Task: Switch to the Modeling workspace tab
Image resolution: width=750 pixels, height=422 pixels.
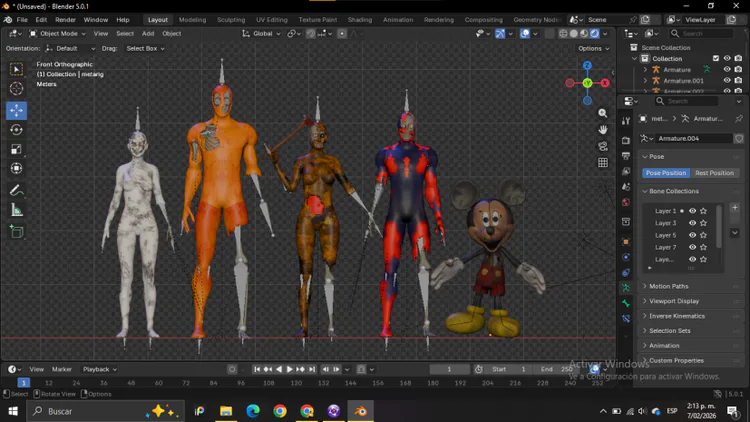Action: click(192, 20)
